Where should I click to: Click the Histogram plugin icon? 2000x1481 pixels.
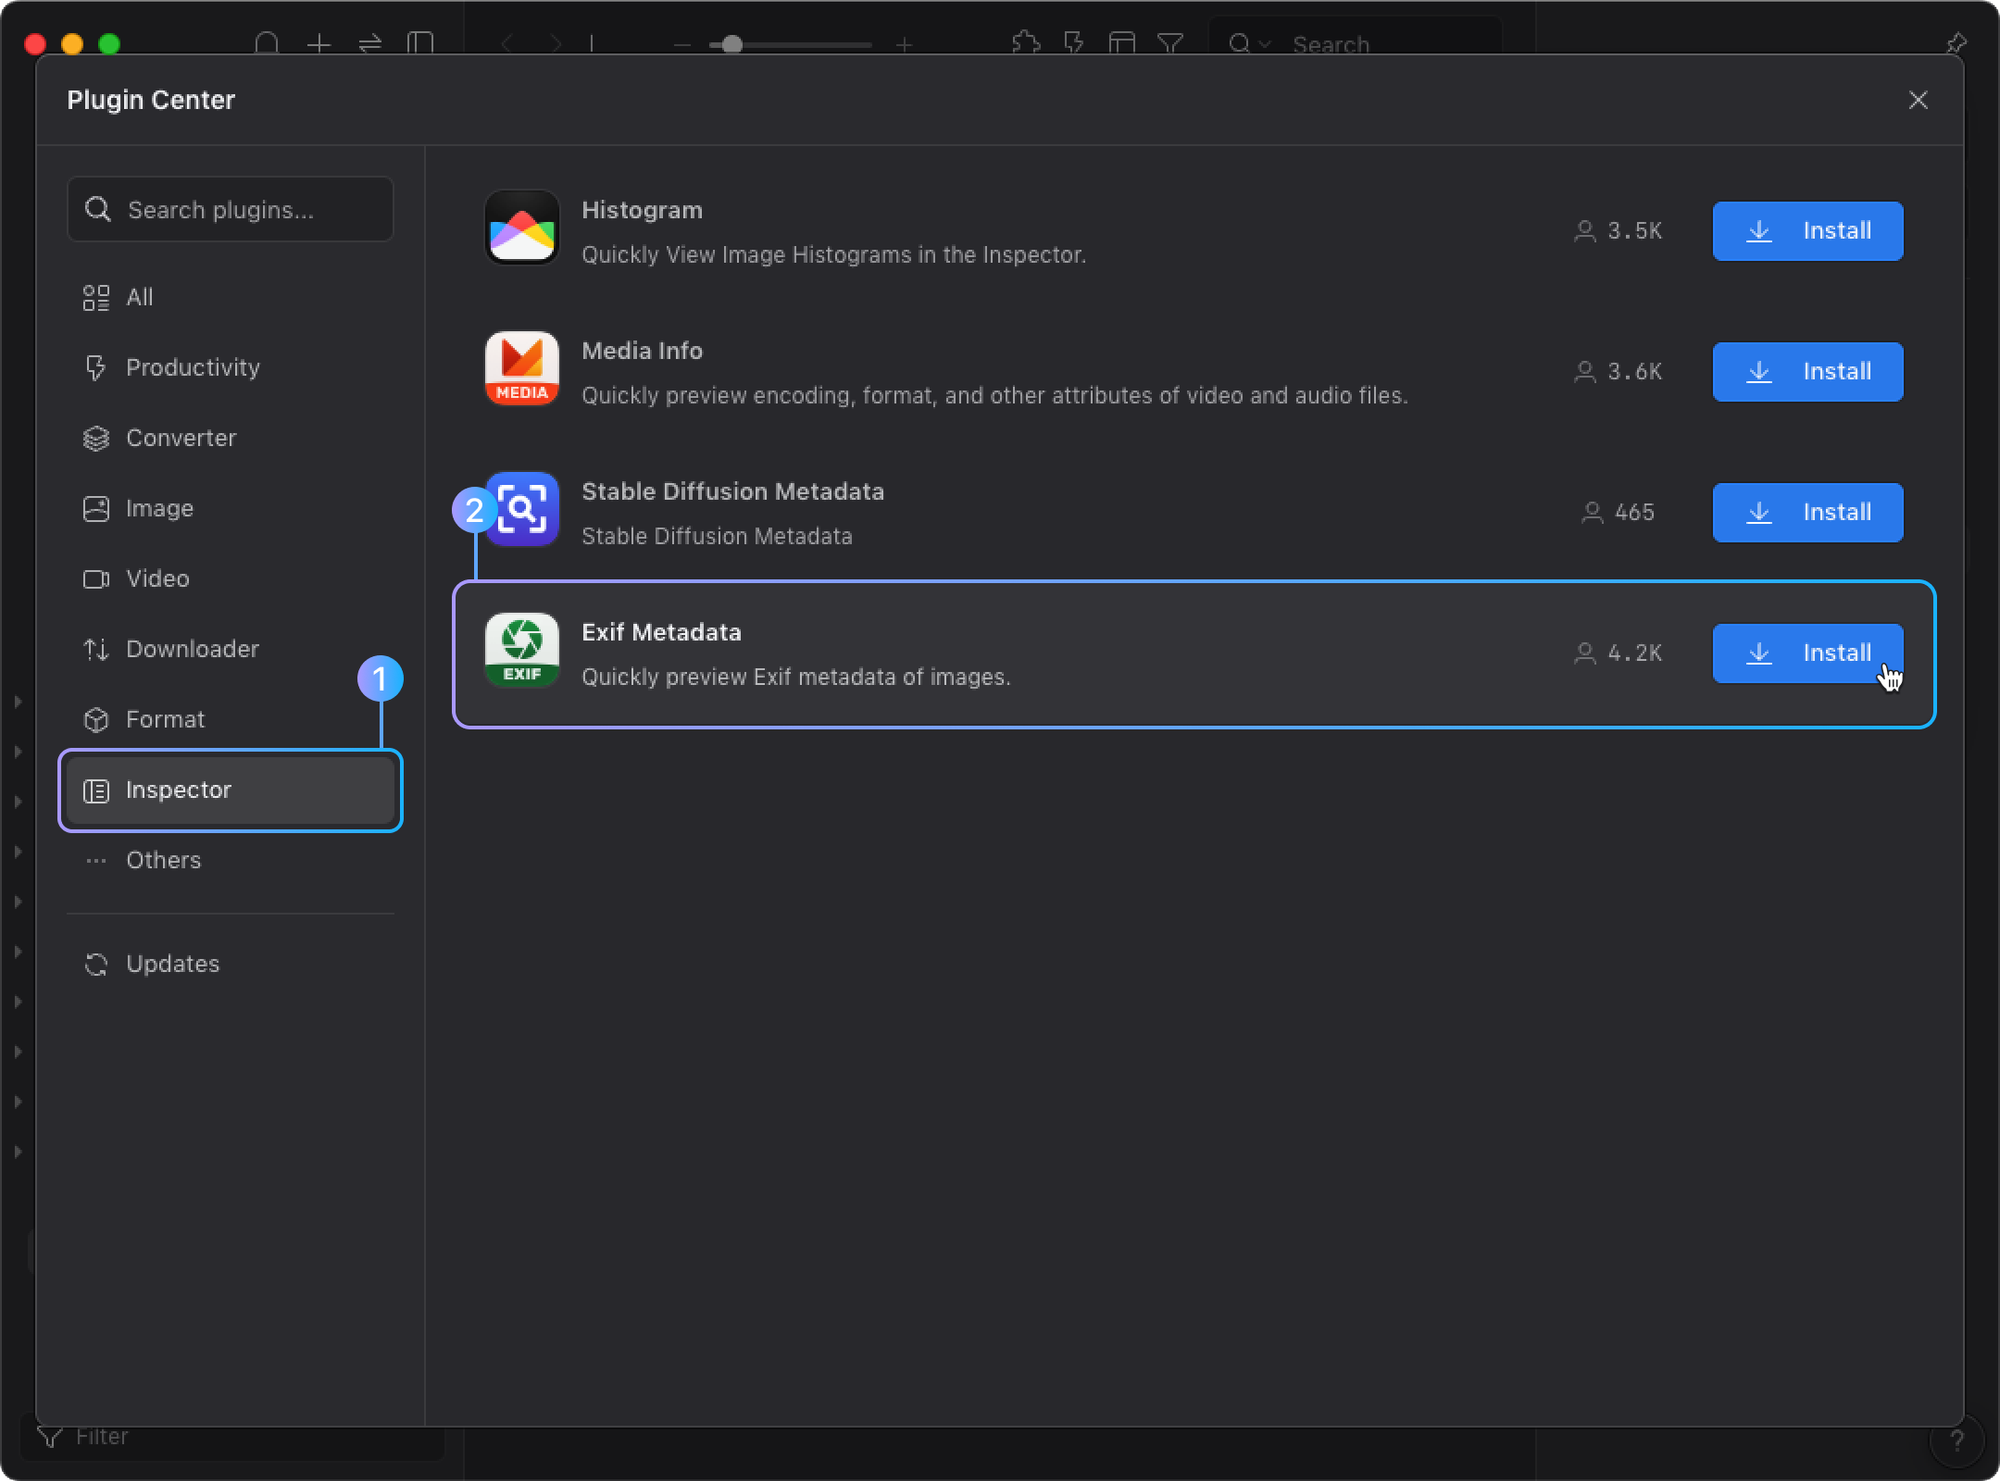(x=523, y=229)
